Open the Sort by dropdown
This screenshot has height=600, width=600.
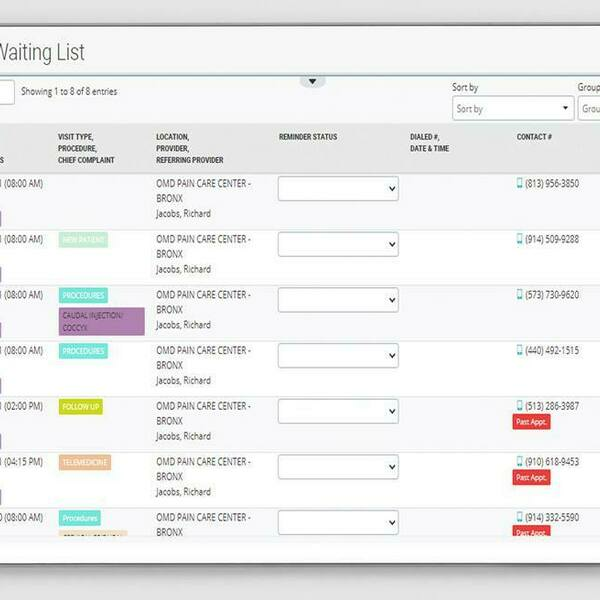tap(512, 109)
